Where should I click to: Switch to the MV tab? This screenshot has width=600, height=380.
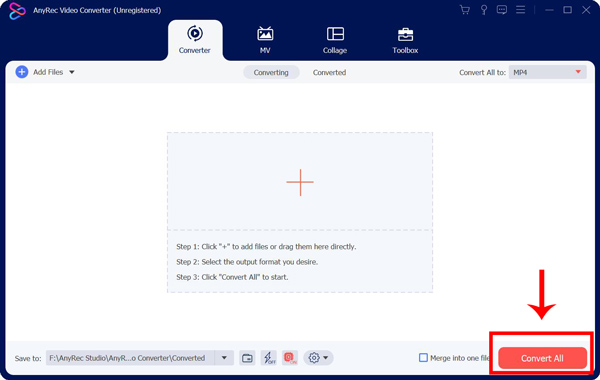point(265,40)
